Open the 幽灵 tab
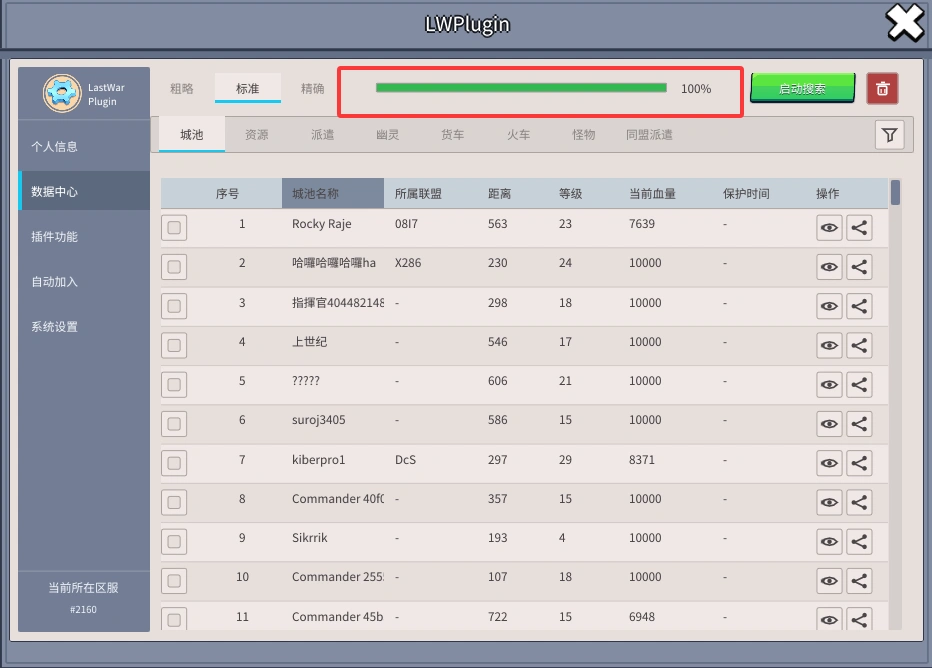932x668 pixels. click(388, 135)
